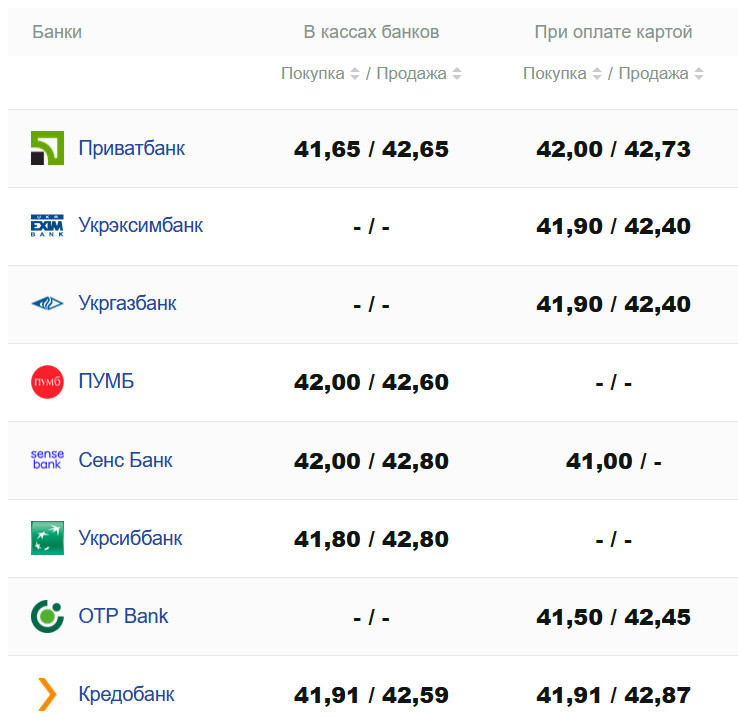738x718 pixels.
Task: Open the Укрэксимбанк bank link
Action: (x=141, y=225)
